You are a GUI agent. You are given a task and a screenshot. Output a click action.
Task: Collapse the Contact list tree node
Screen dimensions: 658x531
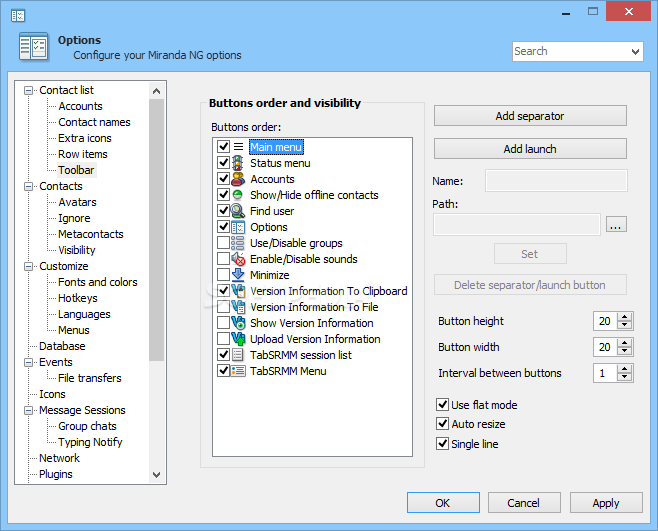(28, 90)
